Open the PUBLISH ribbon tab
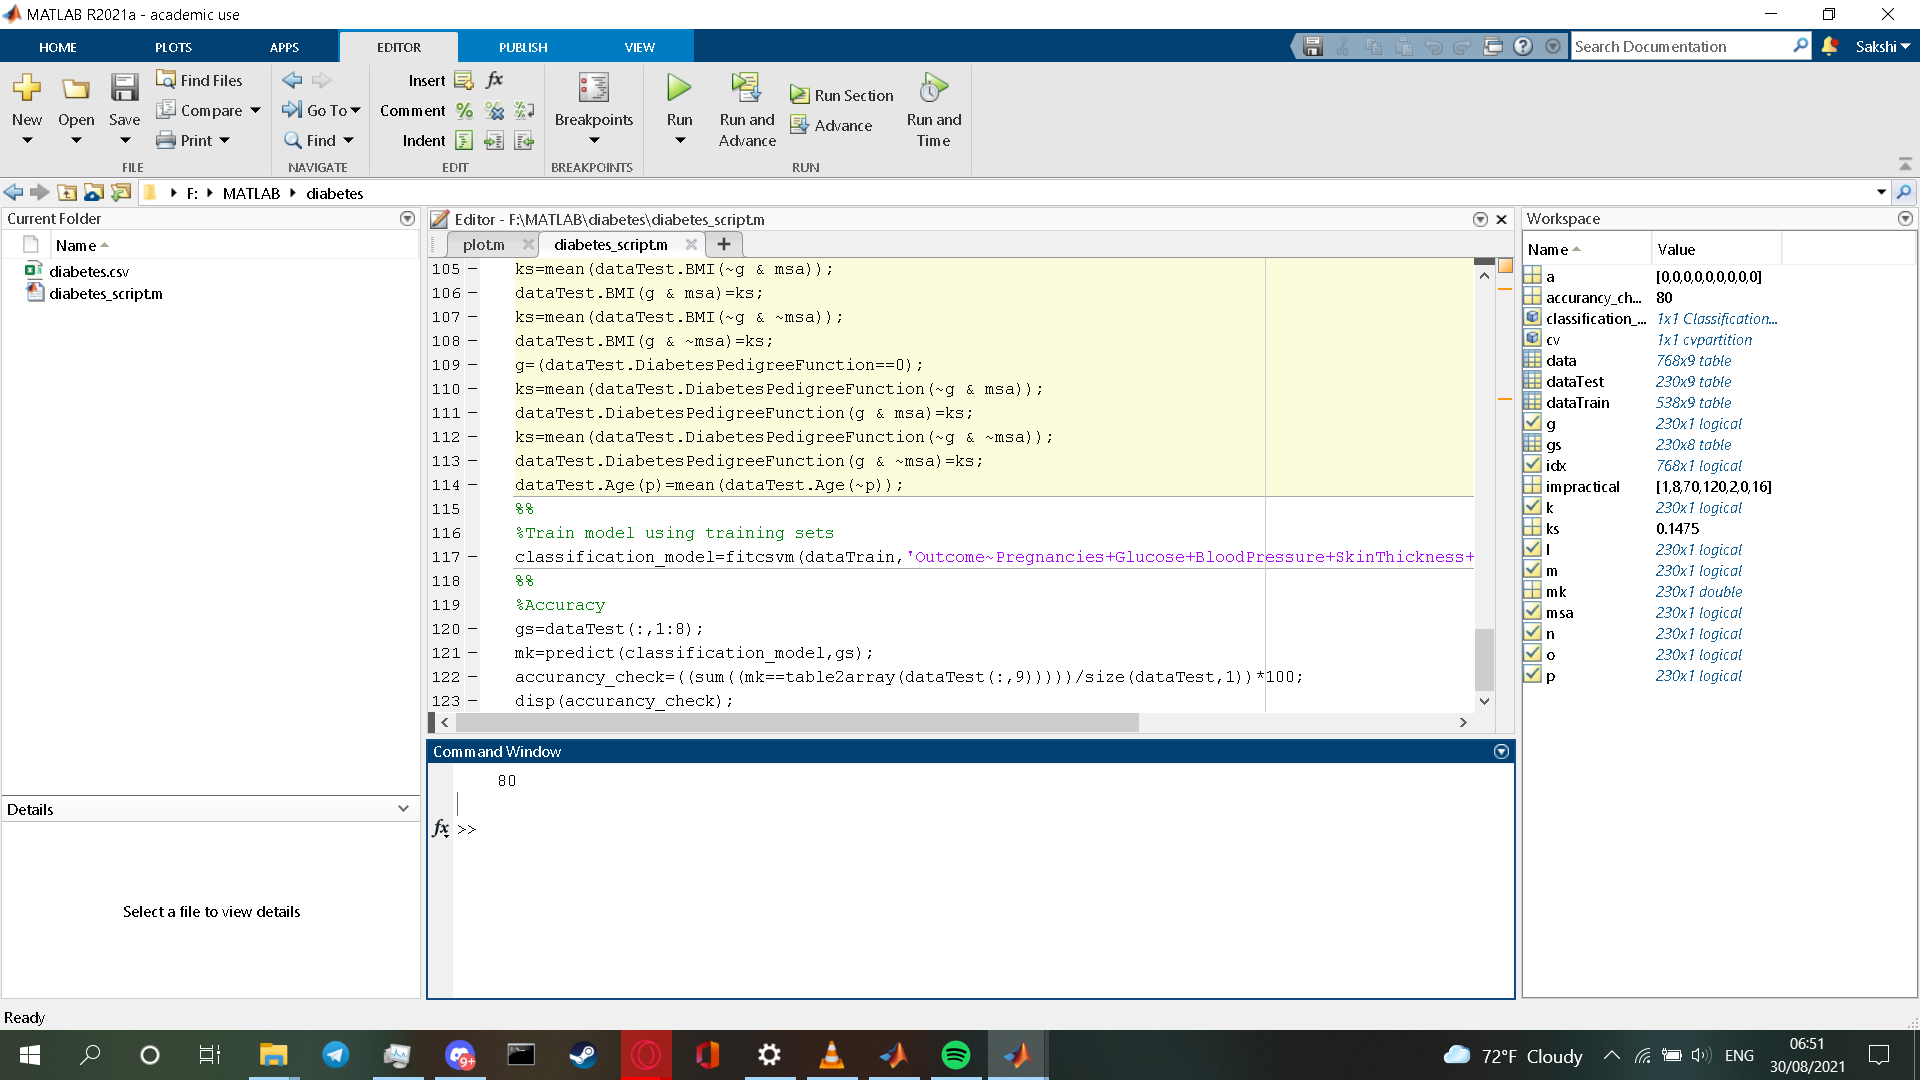Screen dimensions: 1920x1080 tap(522, 46)
